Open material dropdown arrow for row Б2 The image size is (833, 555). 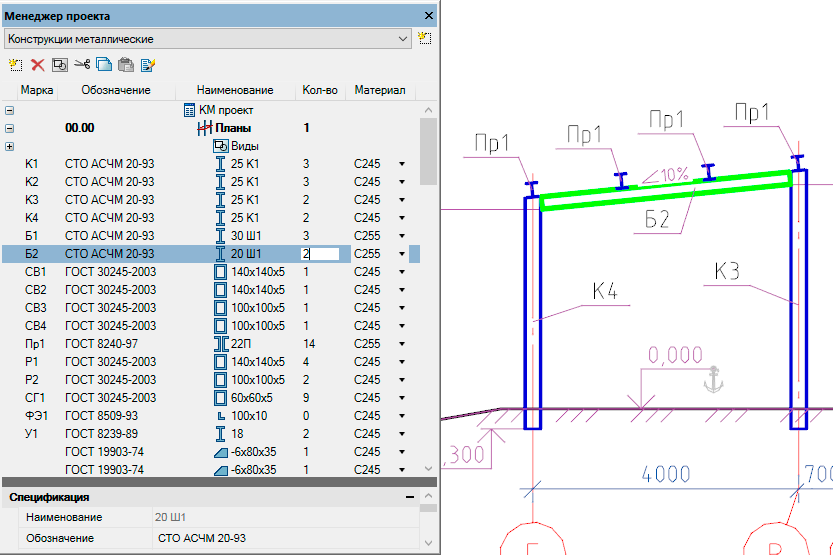click(402, 254)
